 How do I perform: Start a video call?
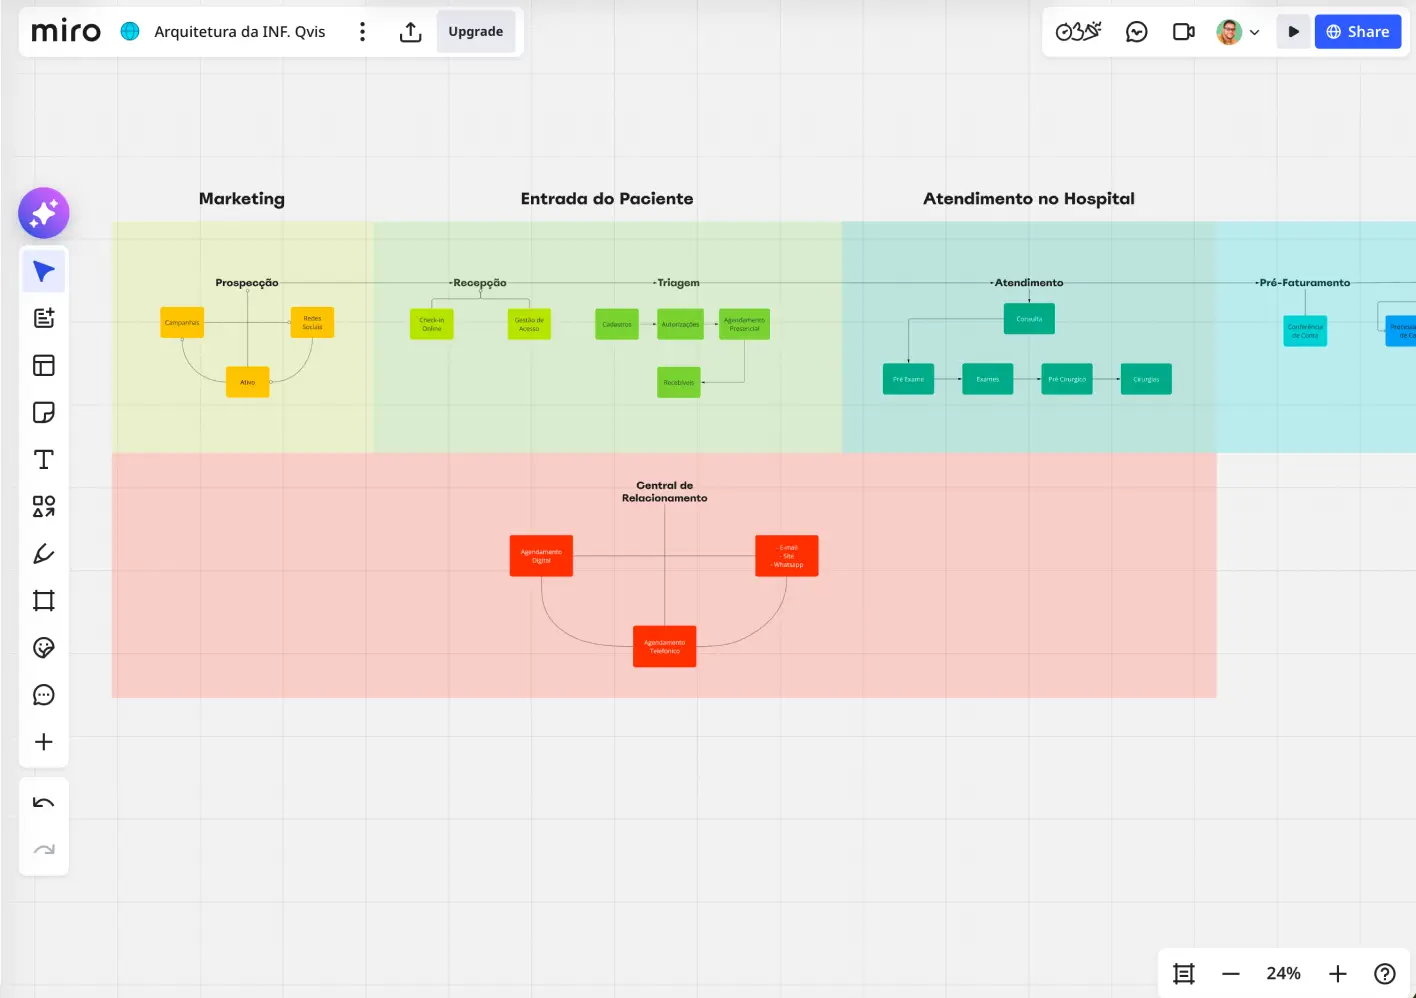pos(1184,32)
